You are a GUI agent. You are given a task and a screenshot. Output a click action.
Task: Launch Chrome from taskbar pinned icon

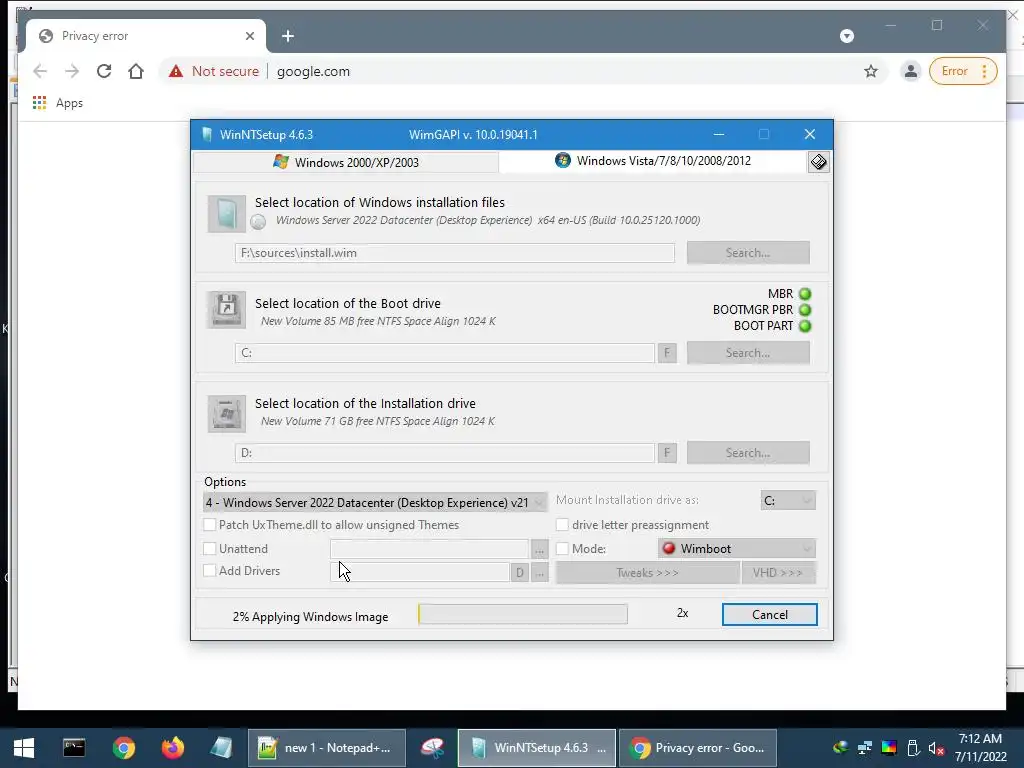(123, 748)
